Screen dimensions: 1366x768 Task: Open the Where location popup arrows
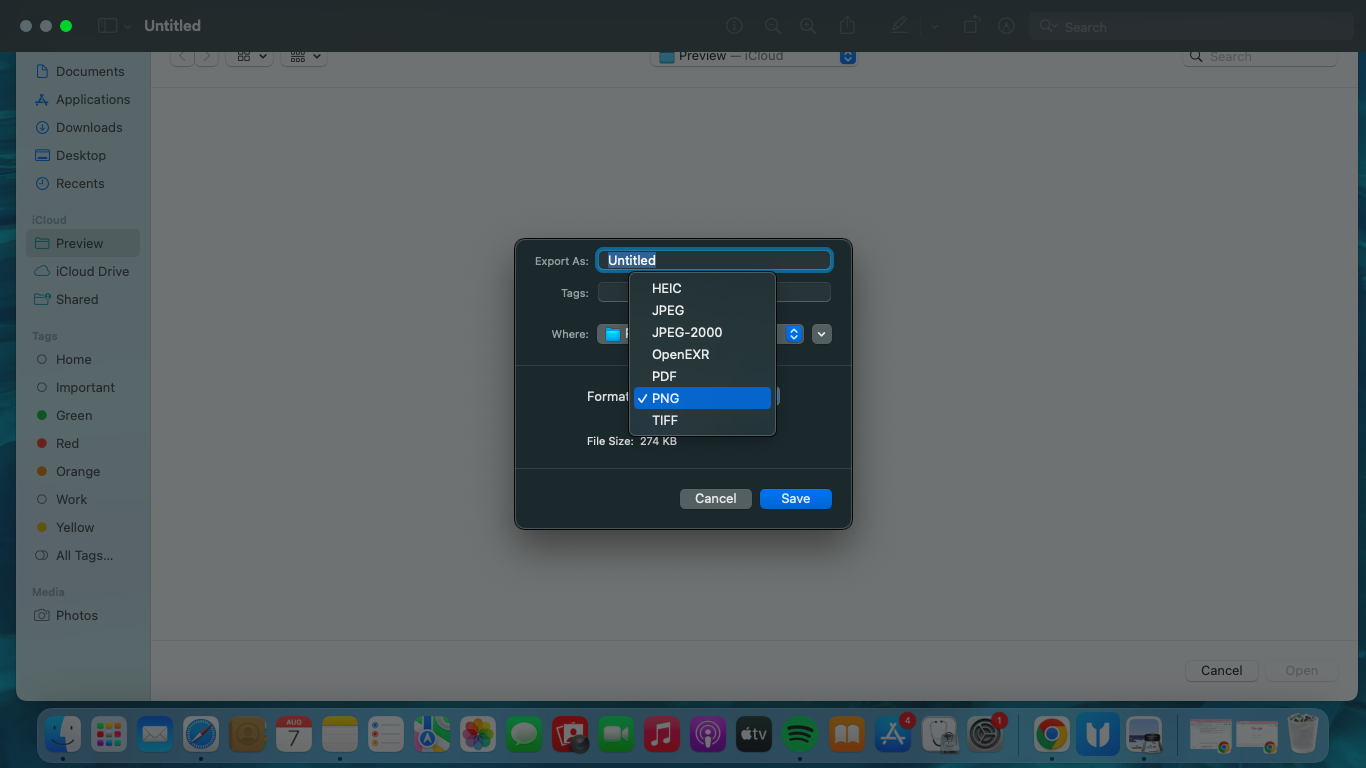(794, 334)
